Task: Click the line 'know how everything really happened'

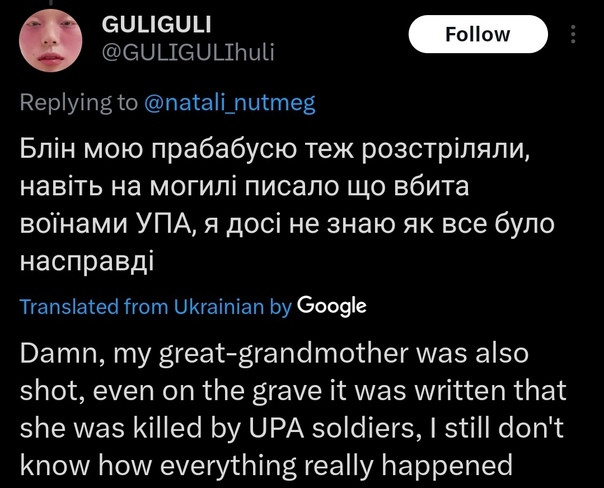Action: pyautogui.click(x=266, y=466)
